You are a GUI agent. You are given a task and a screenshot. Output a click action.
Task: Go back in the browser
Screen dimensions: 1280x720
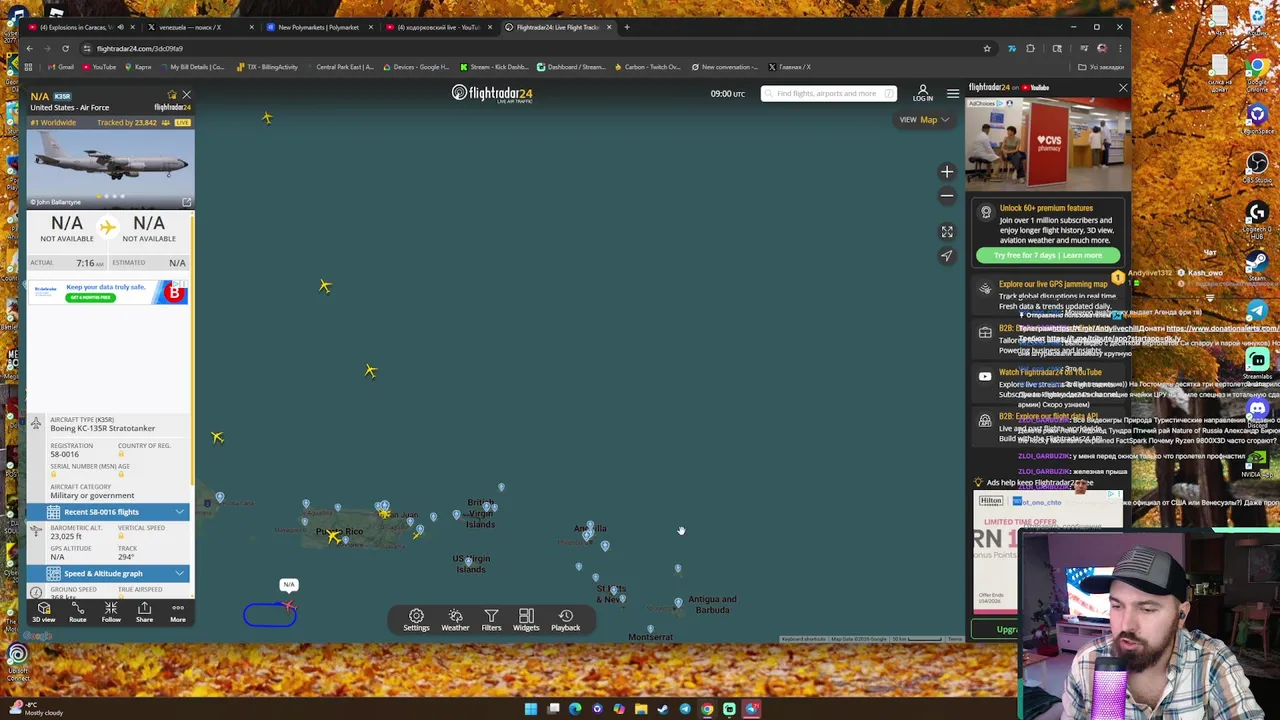click(30, 48)
